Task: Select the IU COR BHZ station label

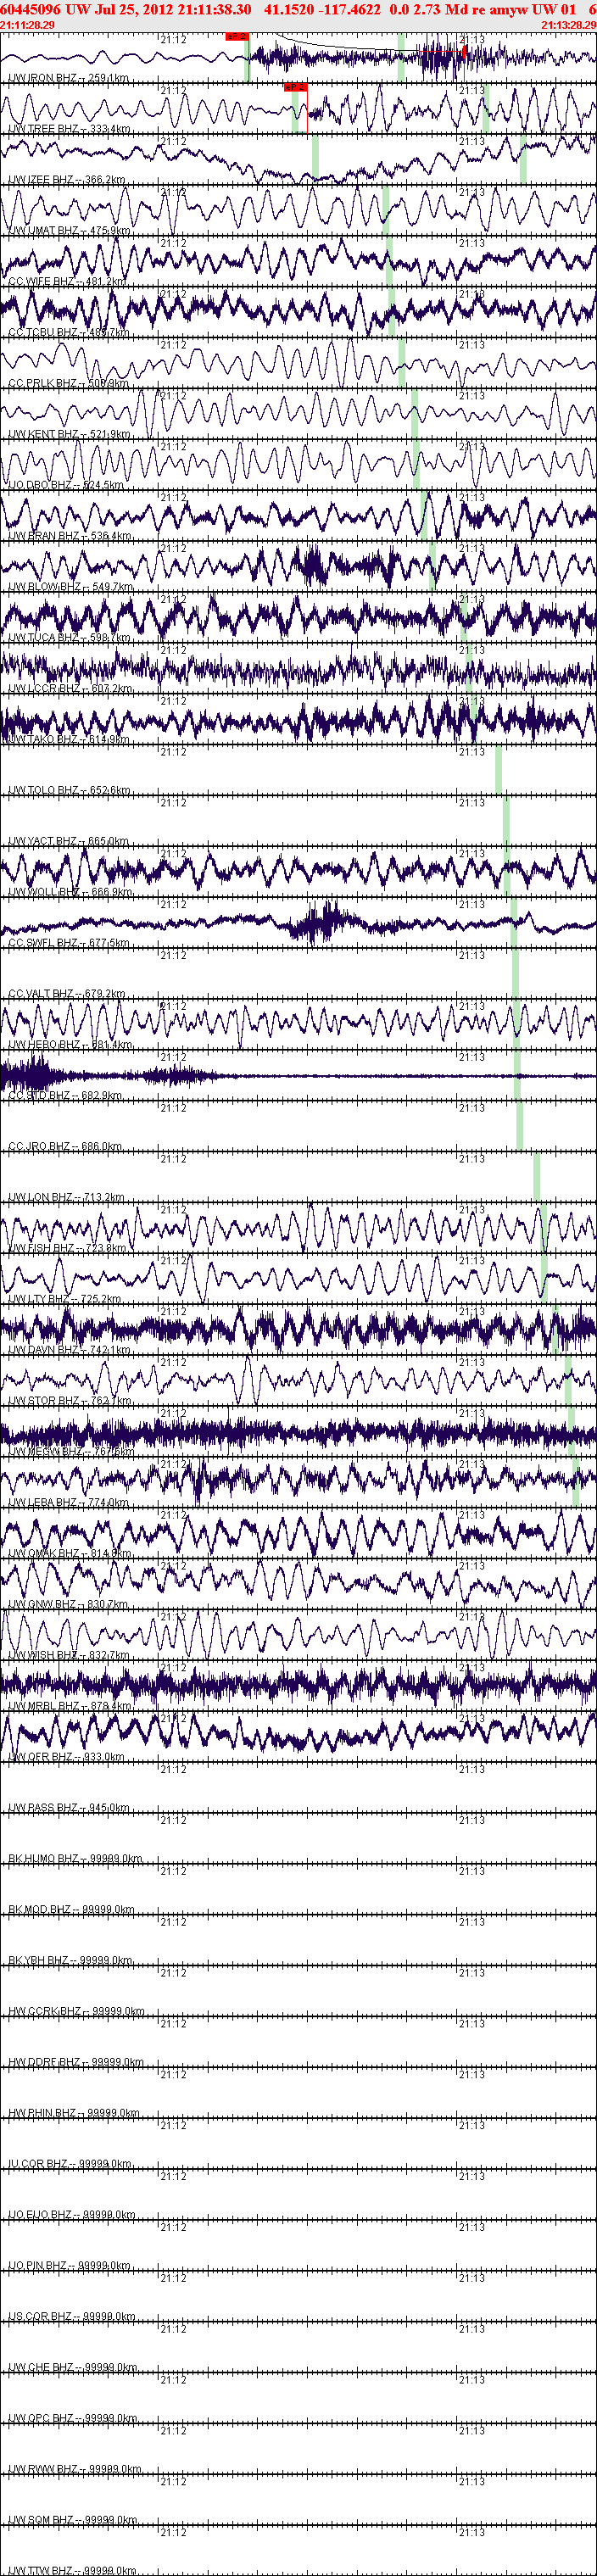Action: pyautogui.click(x=70, y=2165)
